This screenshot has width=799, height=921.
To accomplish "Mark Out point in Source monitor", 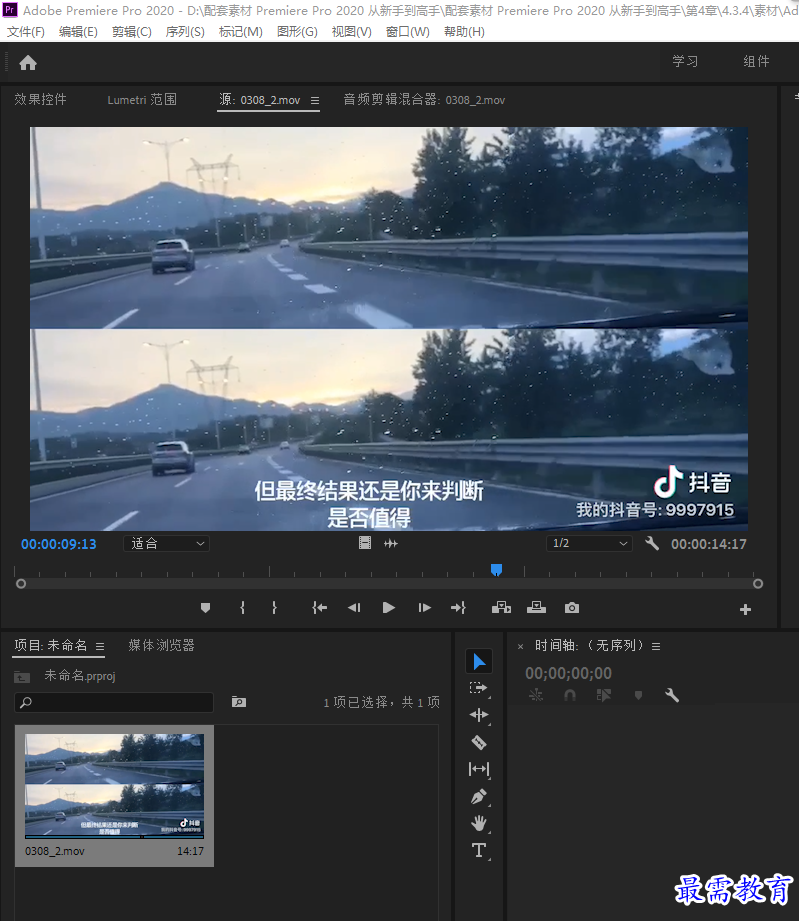I will [274, 608].
